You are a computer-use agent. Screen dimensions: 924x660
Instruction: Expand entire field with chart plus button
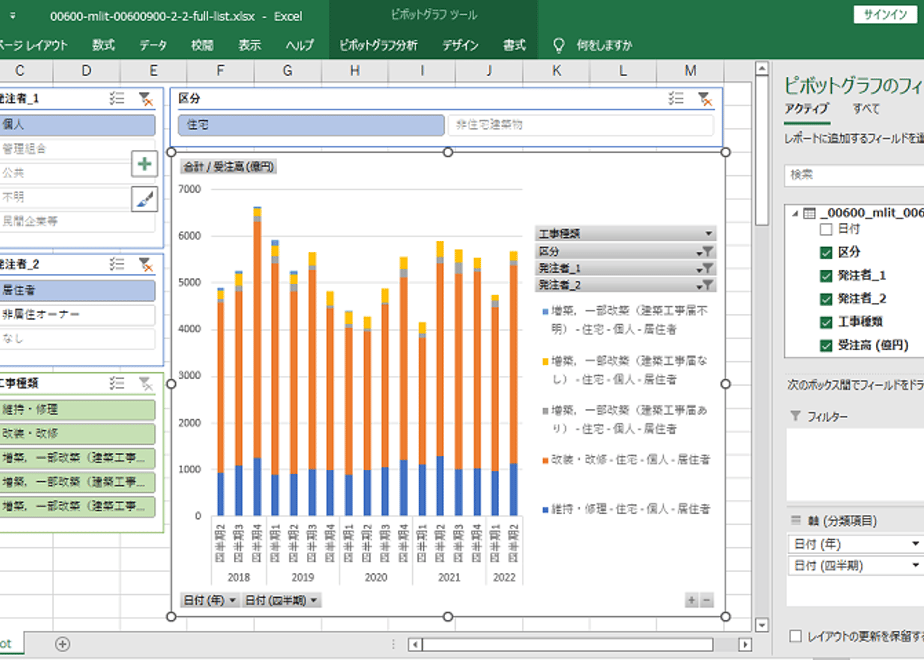point(692,600)
